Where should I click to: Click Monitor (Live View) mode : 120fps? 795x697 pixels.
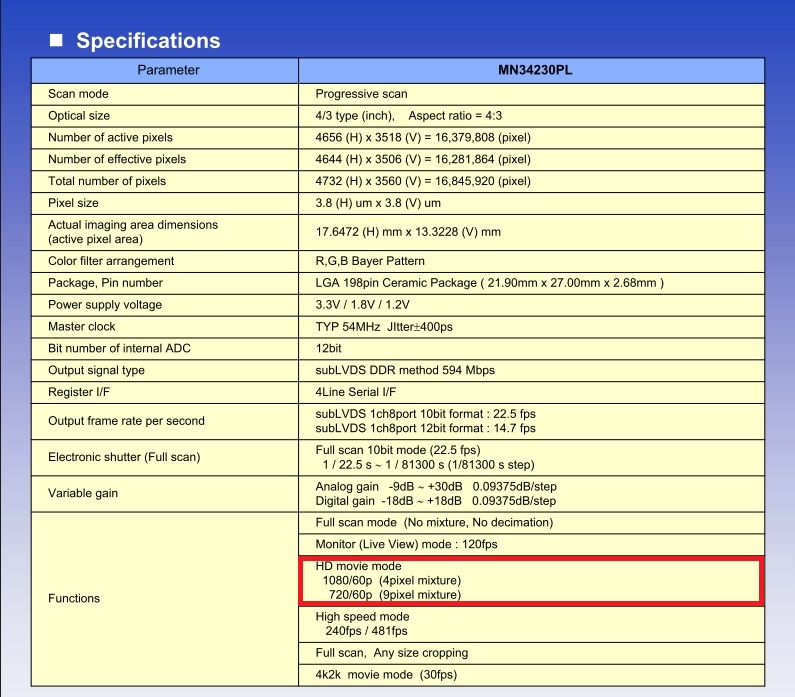pyautogui.click(x=406, y=544)
